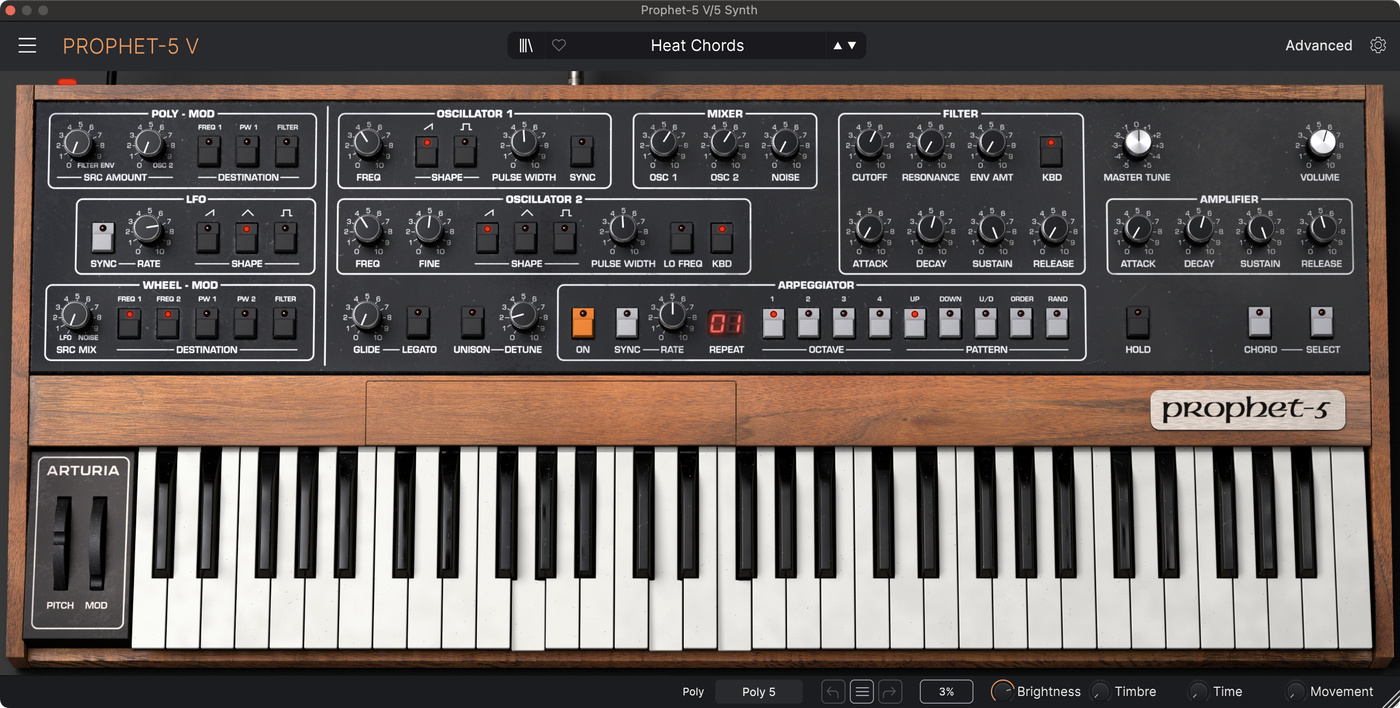Select previous preset with up arrow
The width and height of the screenshot is (1400, 708).
pos(838,45)
